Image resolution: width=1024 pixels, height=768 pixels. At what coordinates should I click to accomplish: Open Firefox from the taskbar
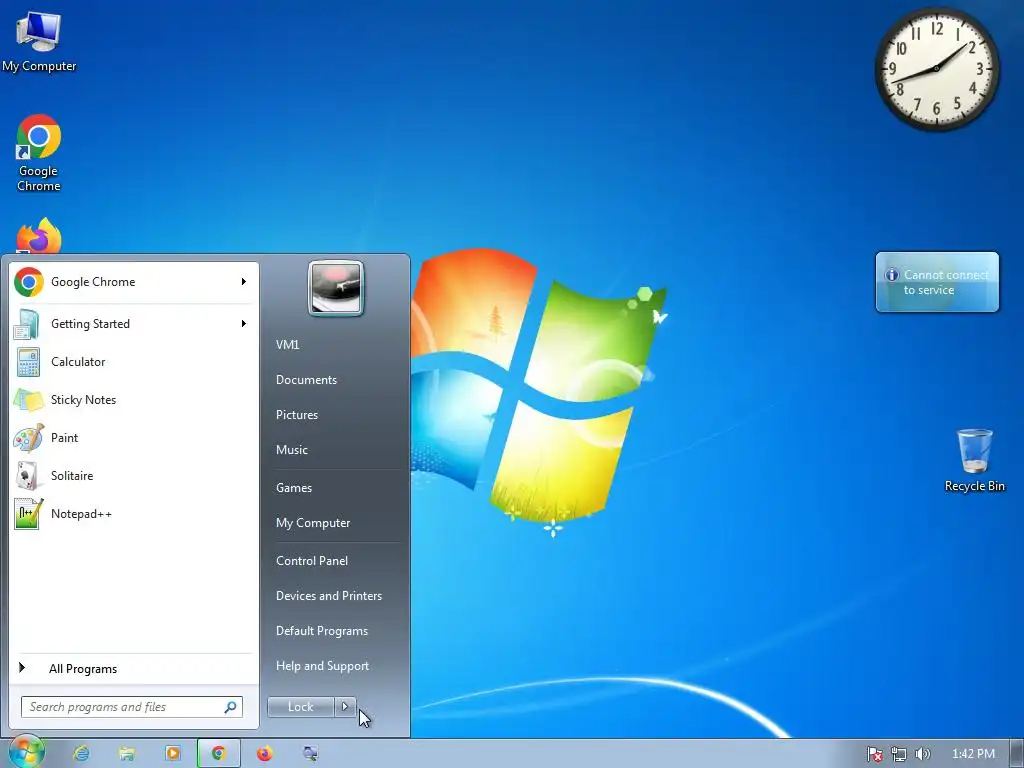[264, 754]
